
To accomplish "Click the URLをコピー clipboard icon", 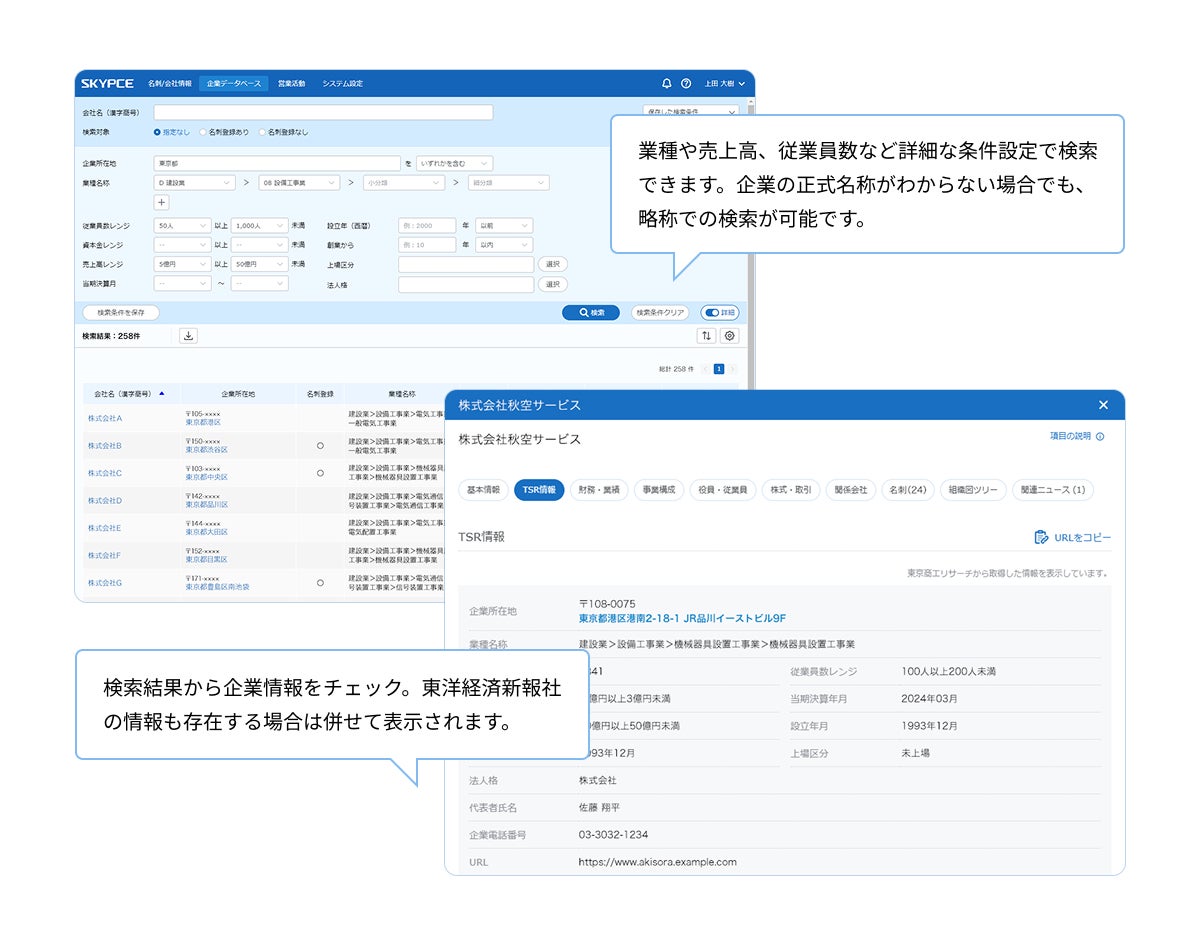I will coord(1041,537).
